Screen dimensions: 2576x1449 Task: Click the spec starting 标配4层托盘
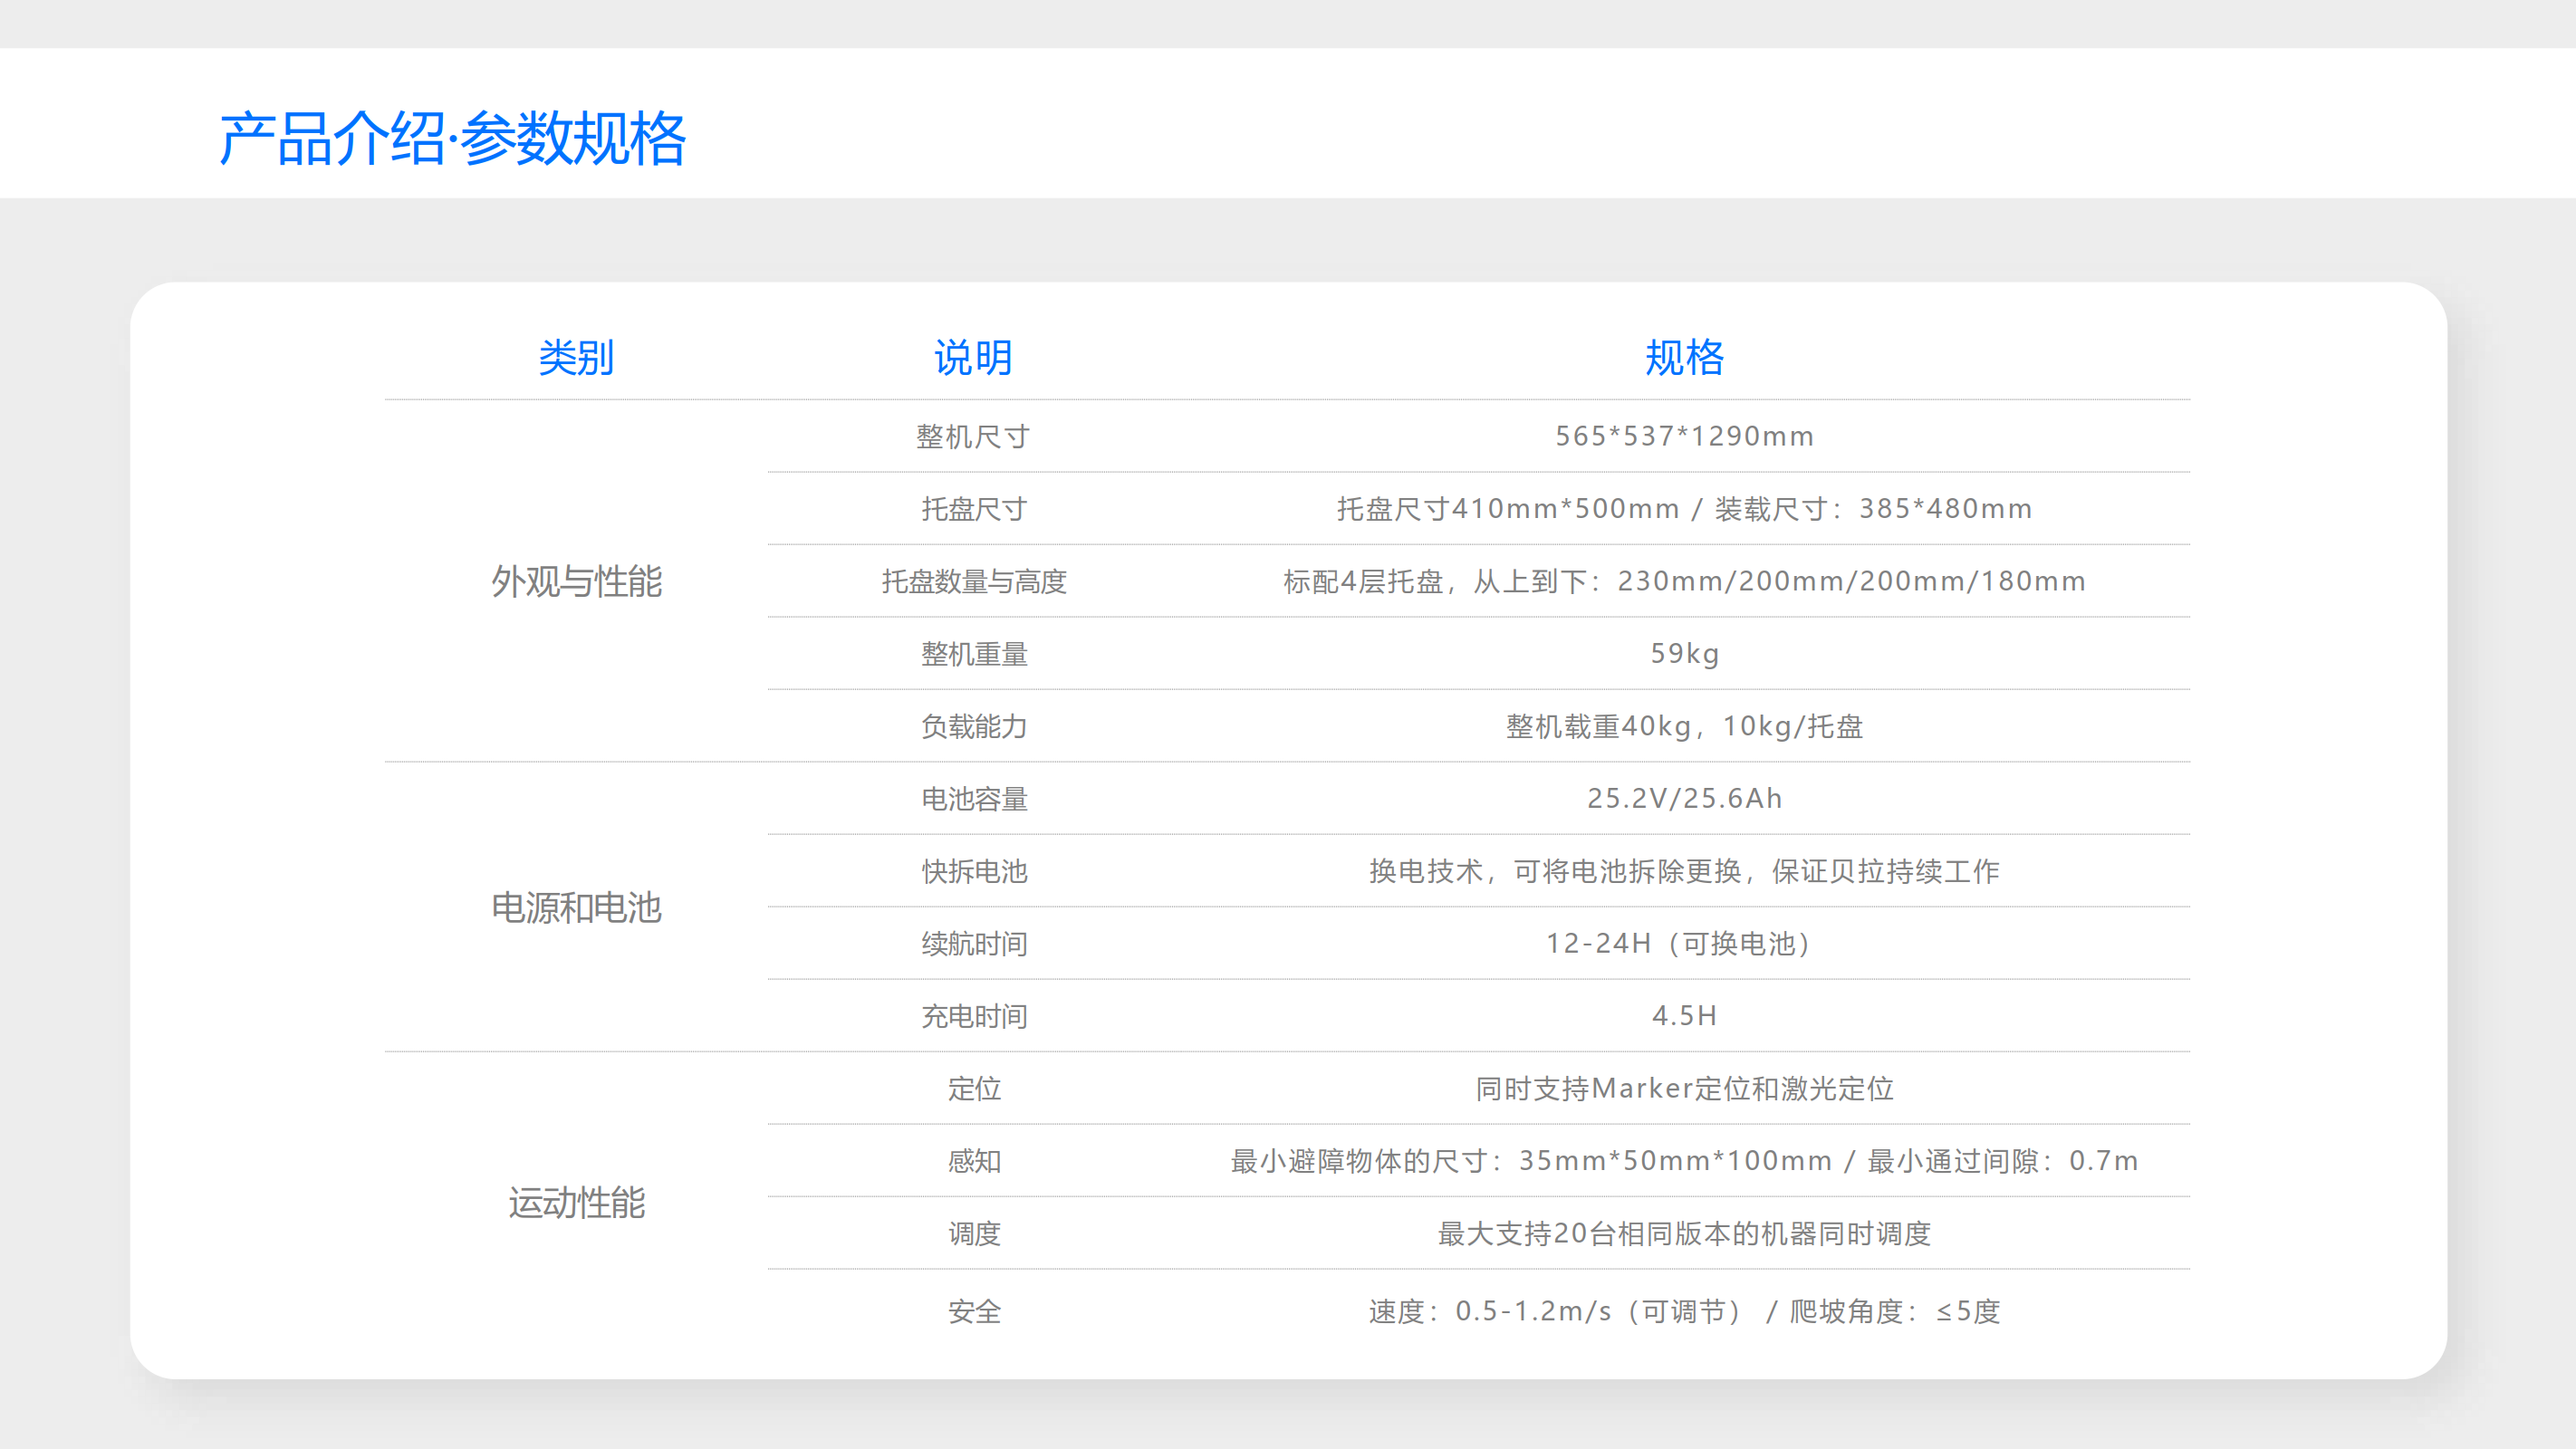1684,581
